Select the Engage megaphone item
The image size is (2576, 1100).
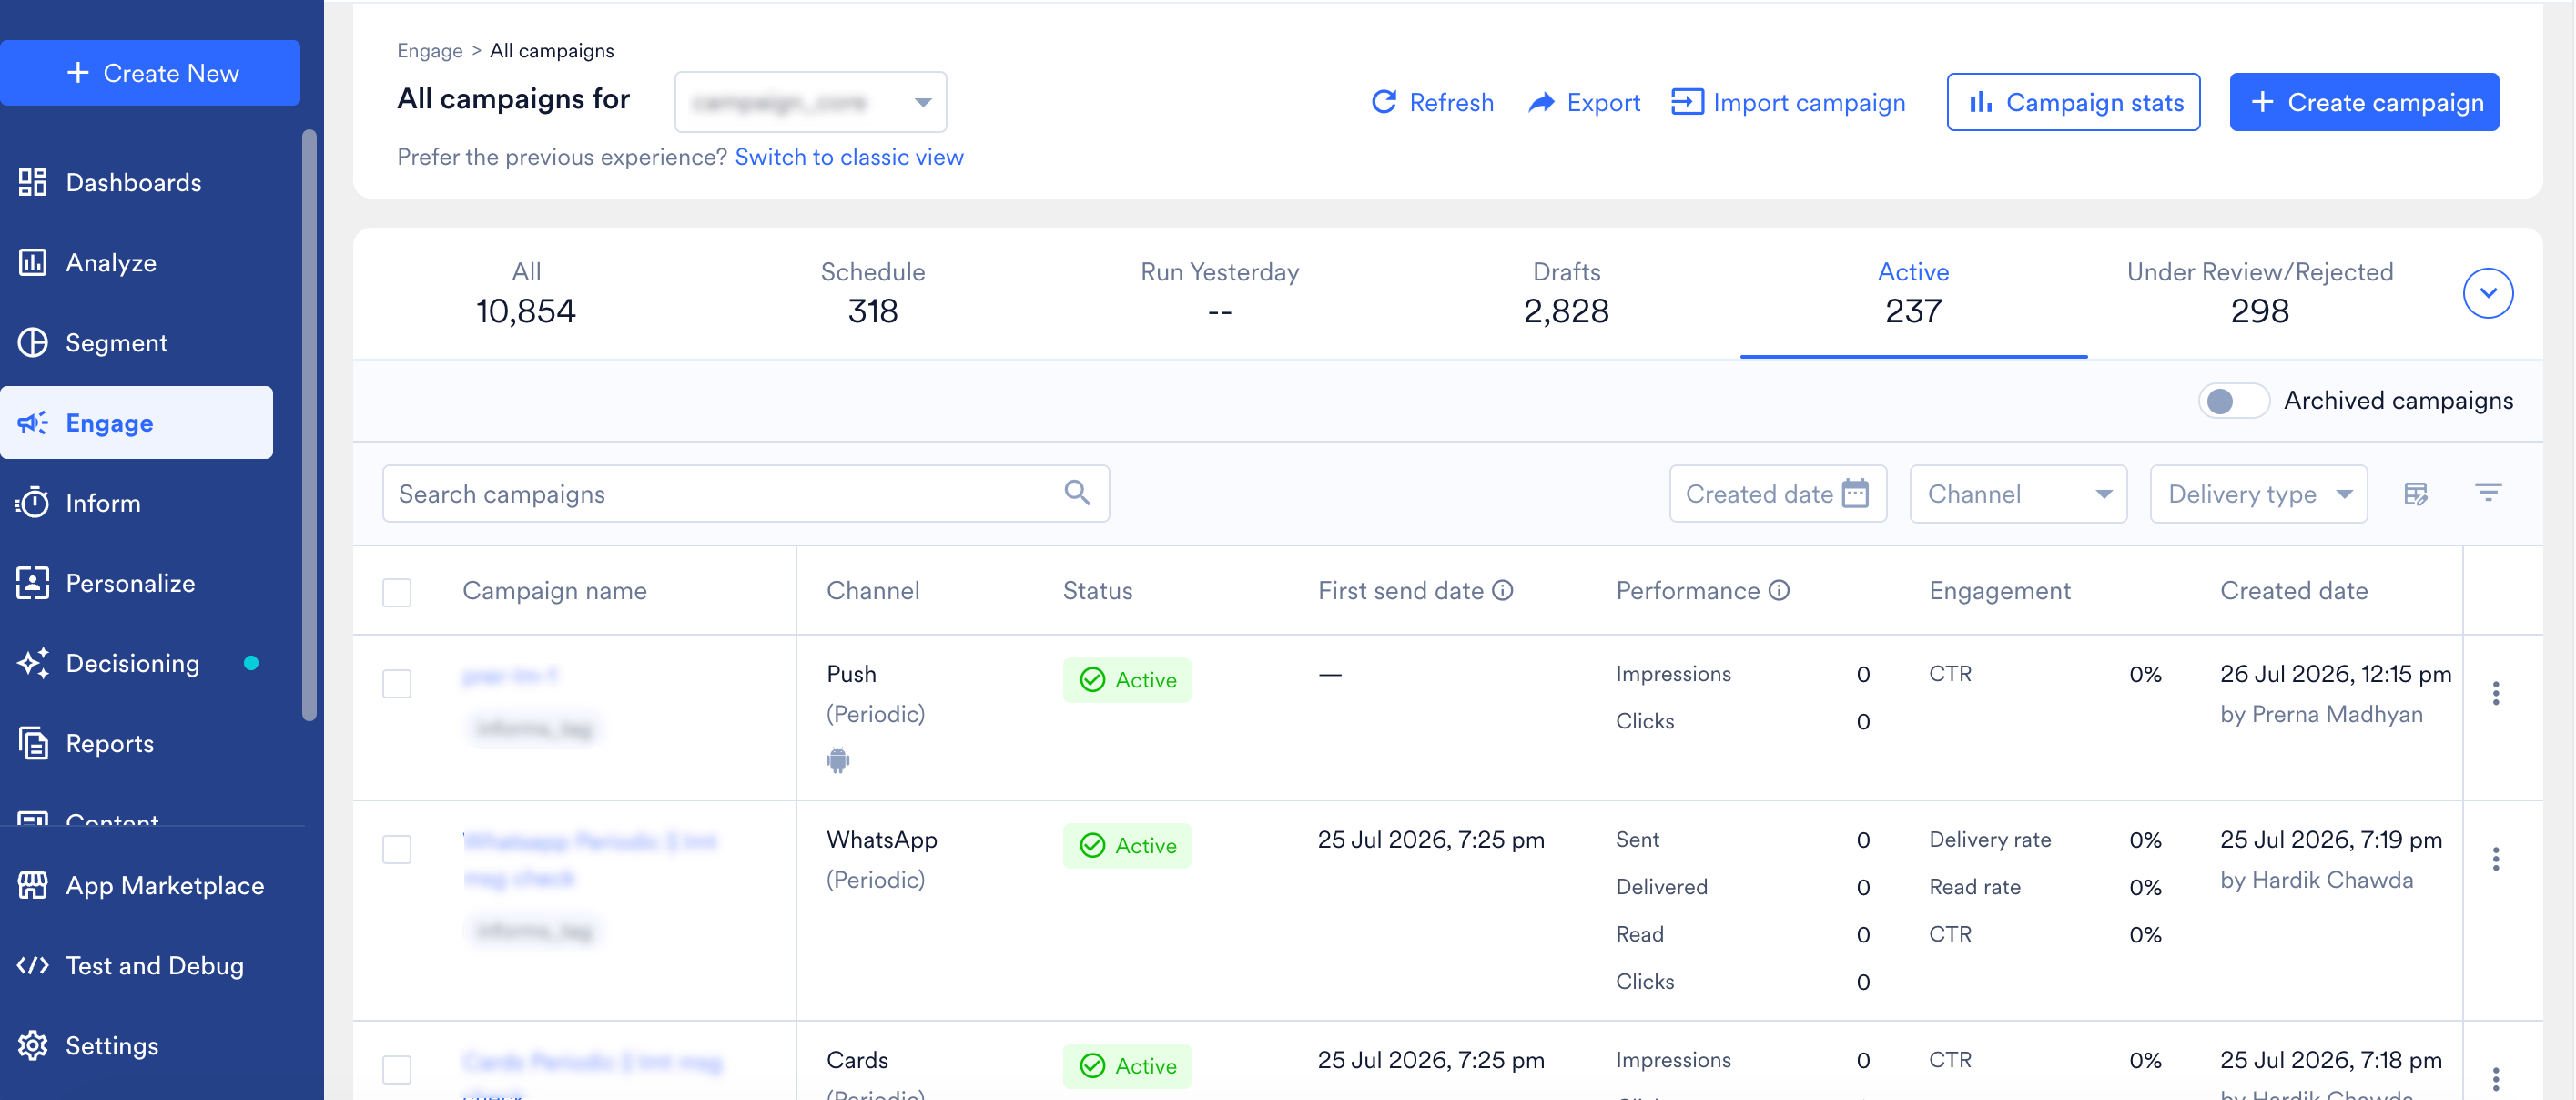[136, 422]
